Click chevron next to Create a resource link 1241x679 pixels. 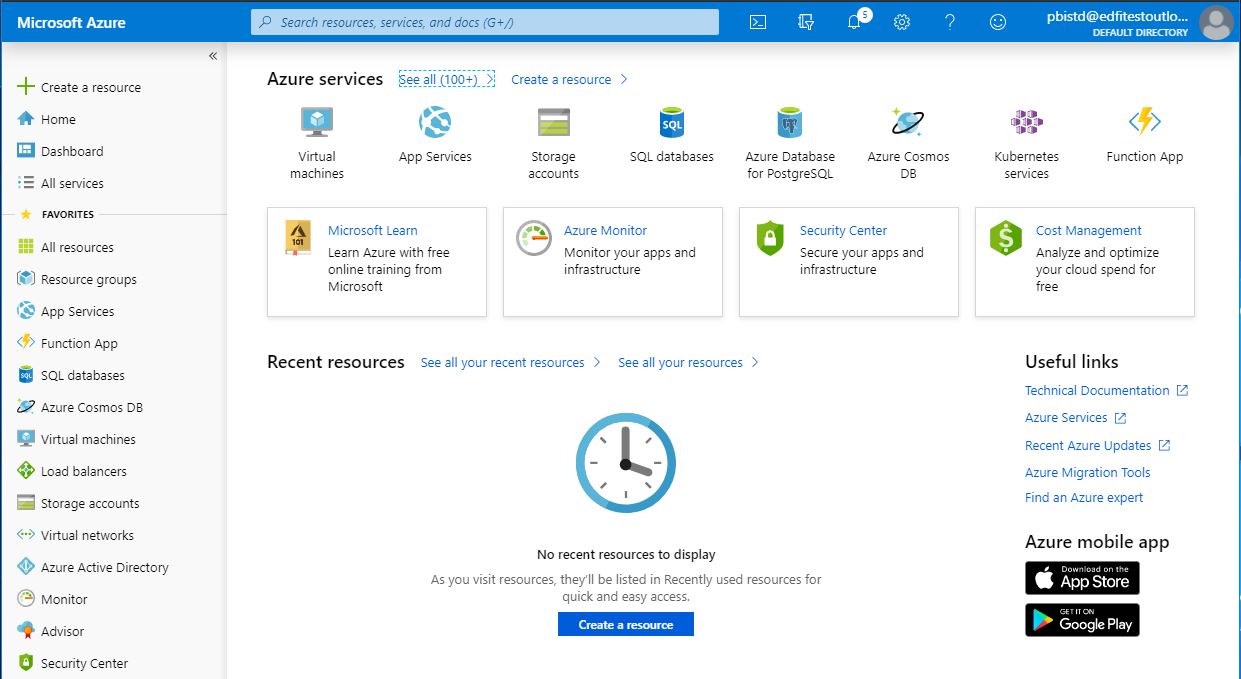point(624,79)
